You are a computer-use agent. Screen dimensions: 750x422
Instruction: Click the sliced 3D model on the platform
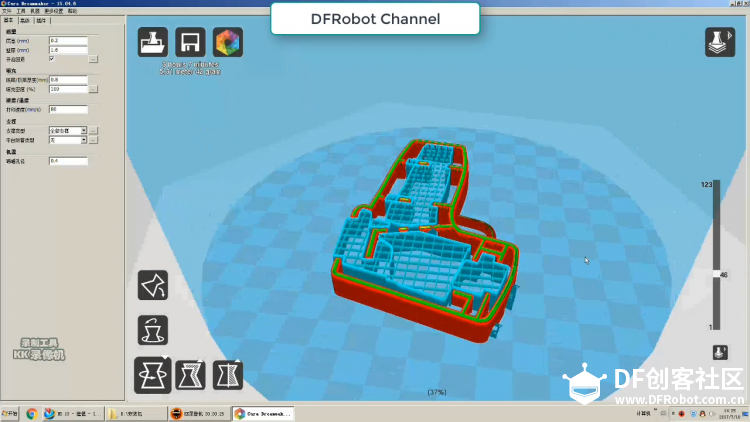coord(423,239)
